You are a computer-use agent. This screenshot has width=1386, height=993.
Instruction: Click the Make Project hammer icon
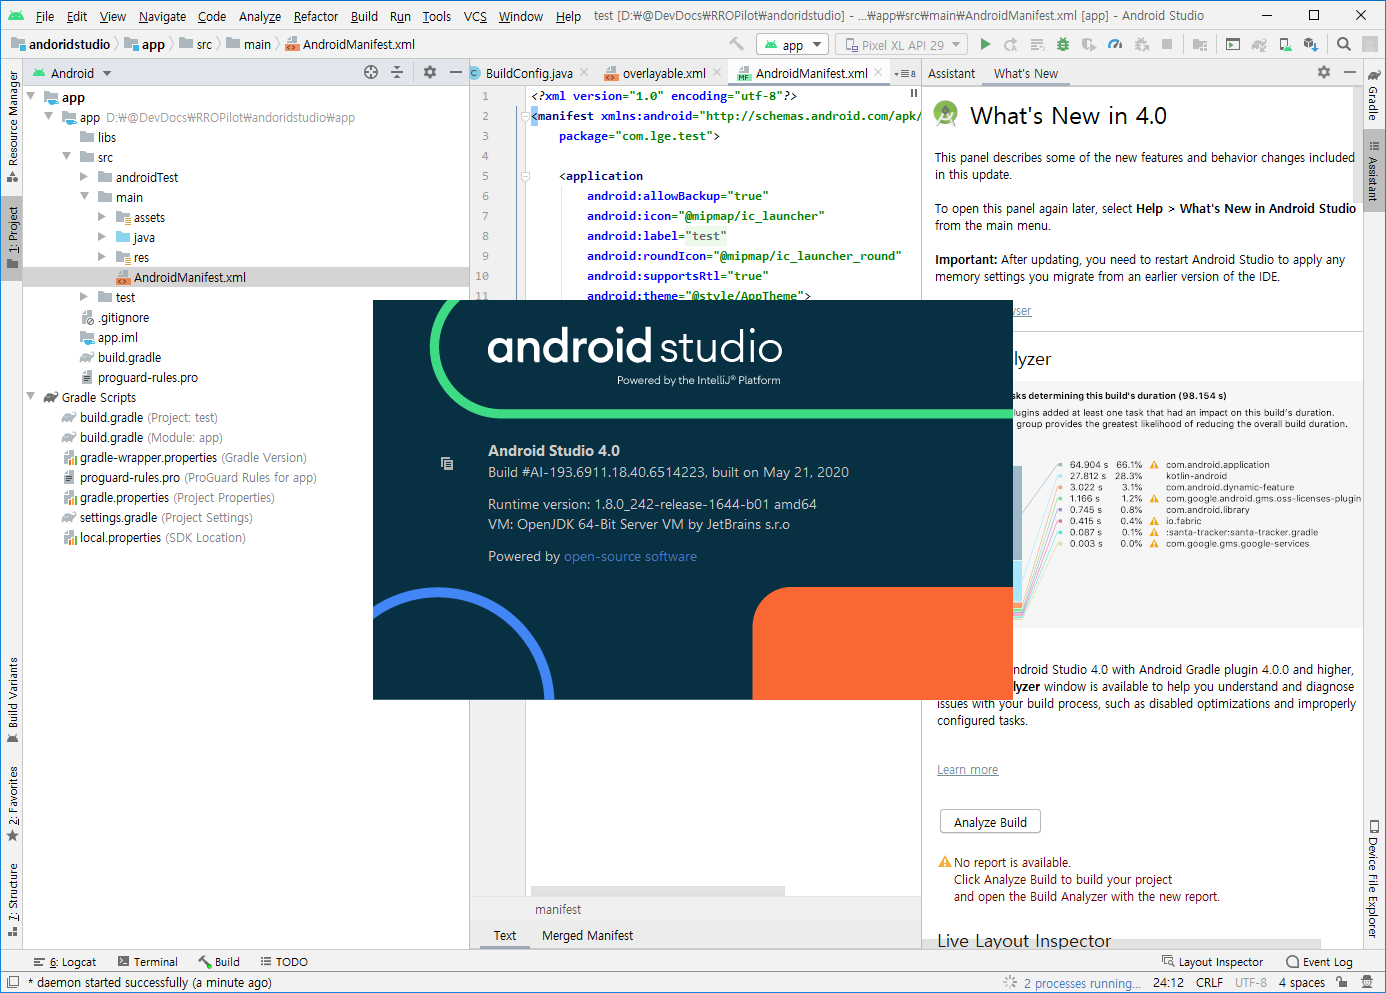pyautogui.click(x=736, y=44)
